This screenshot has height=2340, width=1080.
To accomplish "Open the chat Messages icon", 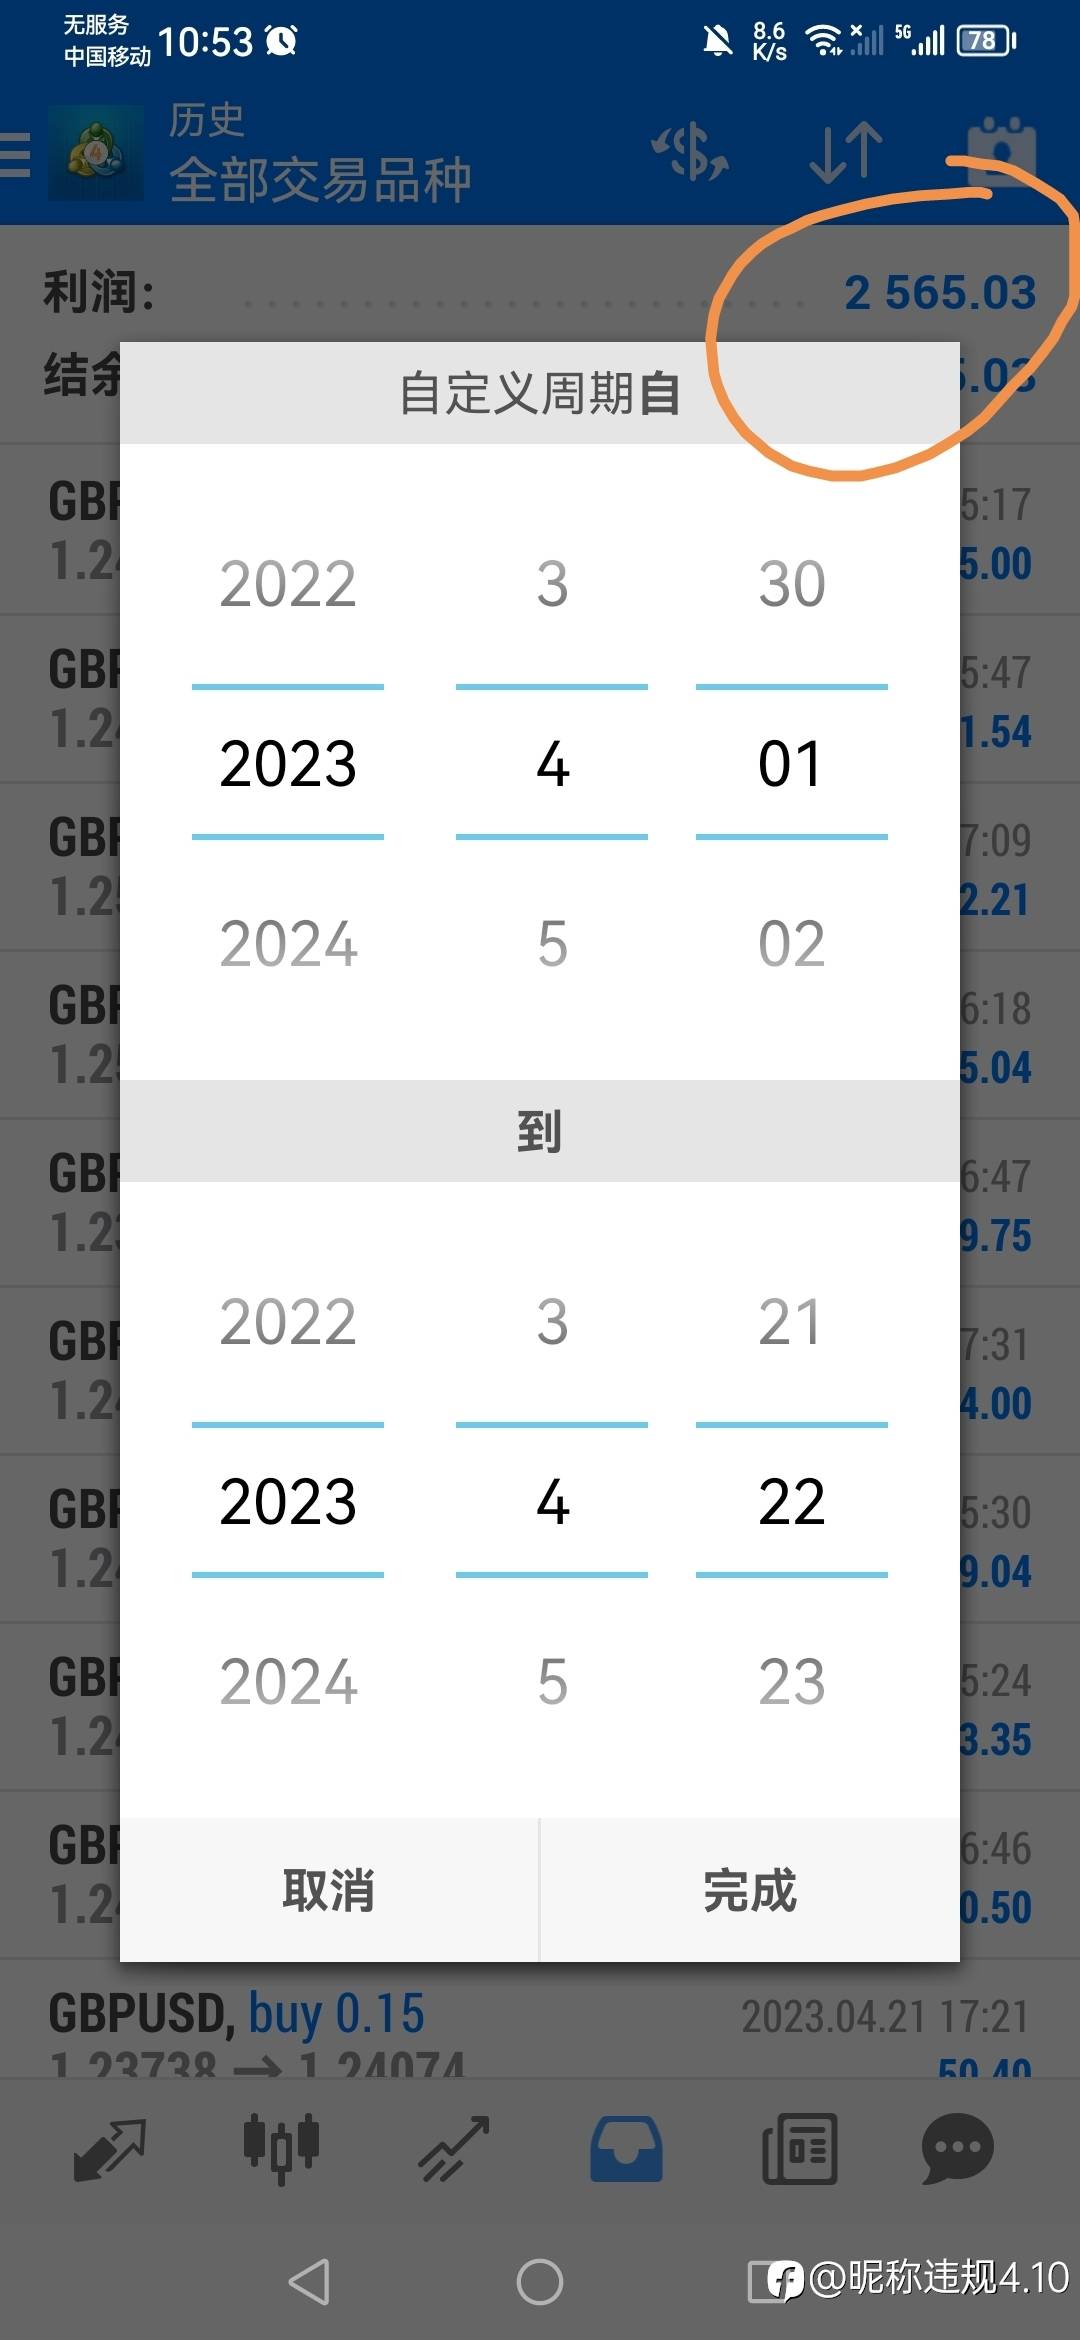I will (x=957, y=2149).
